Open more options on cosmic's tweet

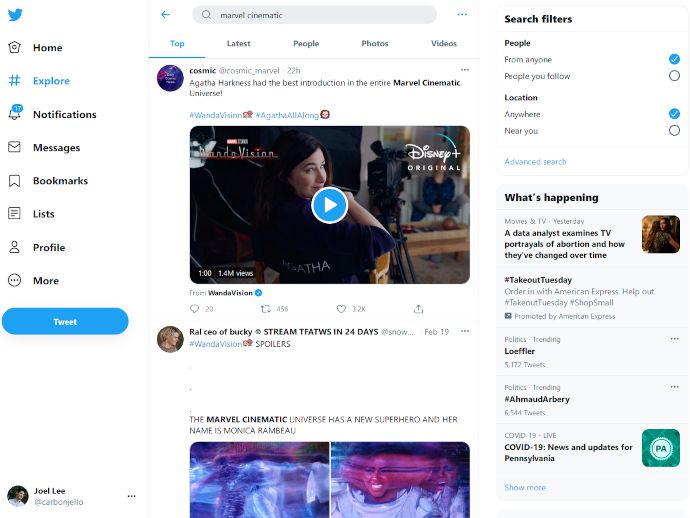pos(465,70)
